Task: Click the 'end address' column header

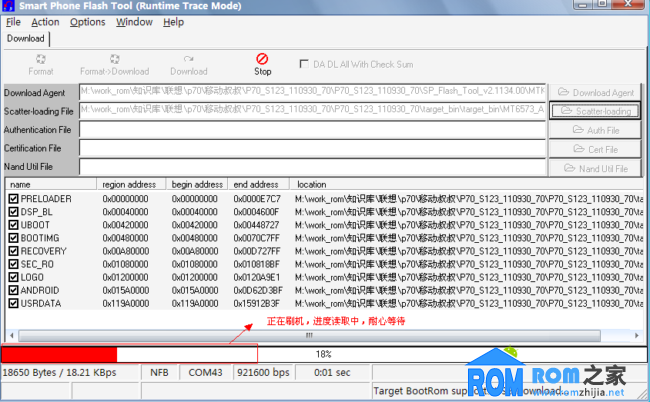Action: click(x=259, y=184)
